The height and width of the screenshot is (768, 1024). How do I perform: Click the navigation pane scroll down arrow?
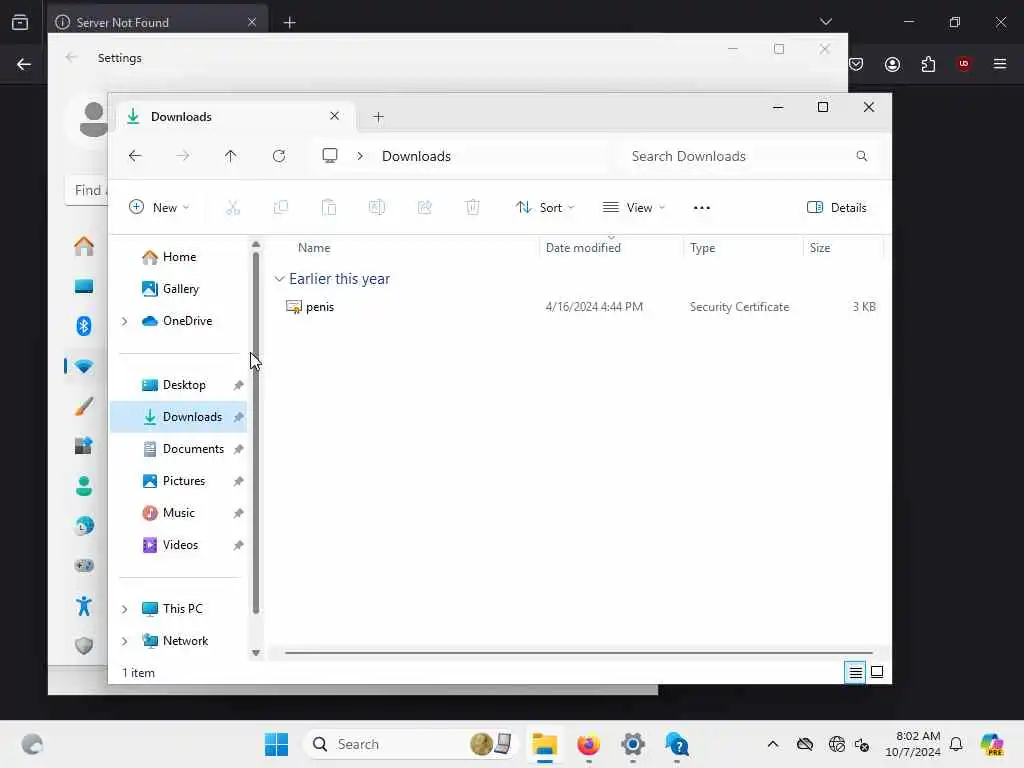(256, 652)
